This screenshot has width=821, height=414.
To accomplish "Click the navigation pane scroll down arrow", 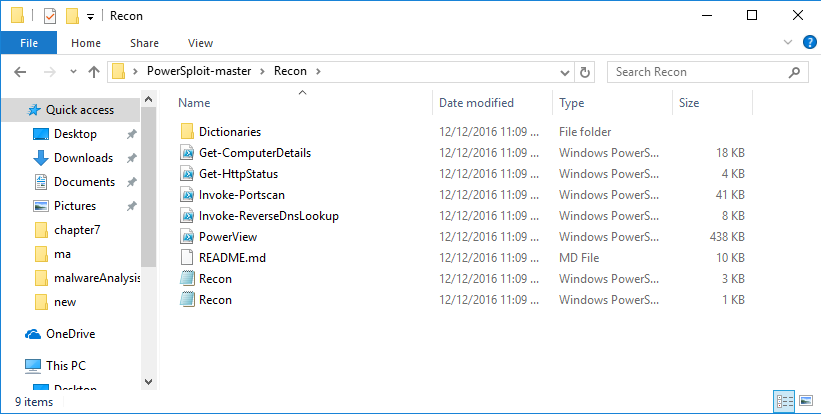I will (x=148, y=382).
